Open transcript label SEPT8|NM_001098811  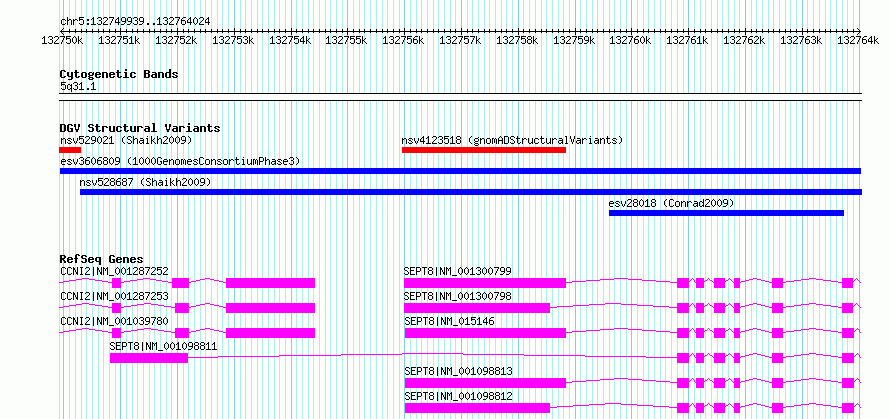(x=163, y=346)
